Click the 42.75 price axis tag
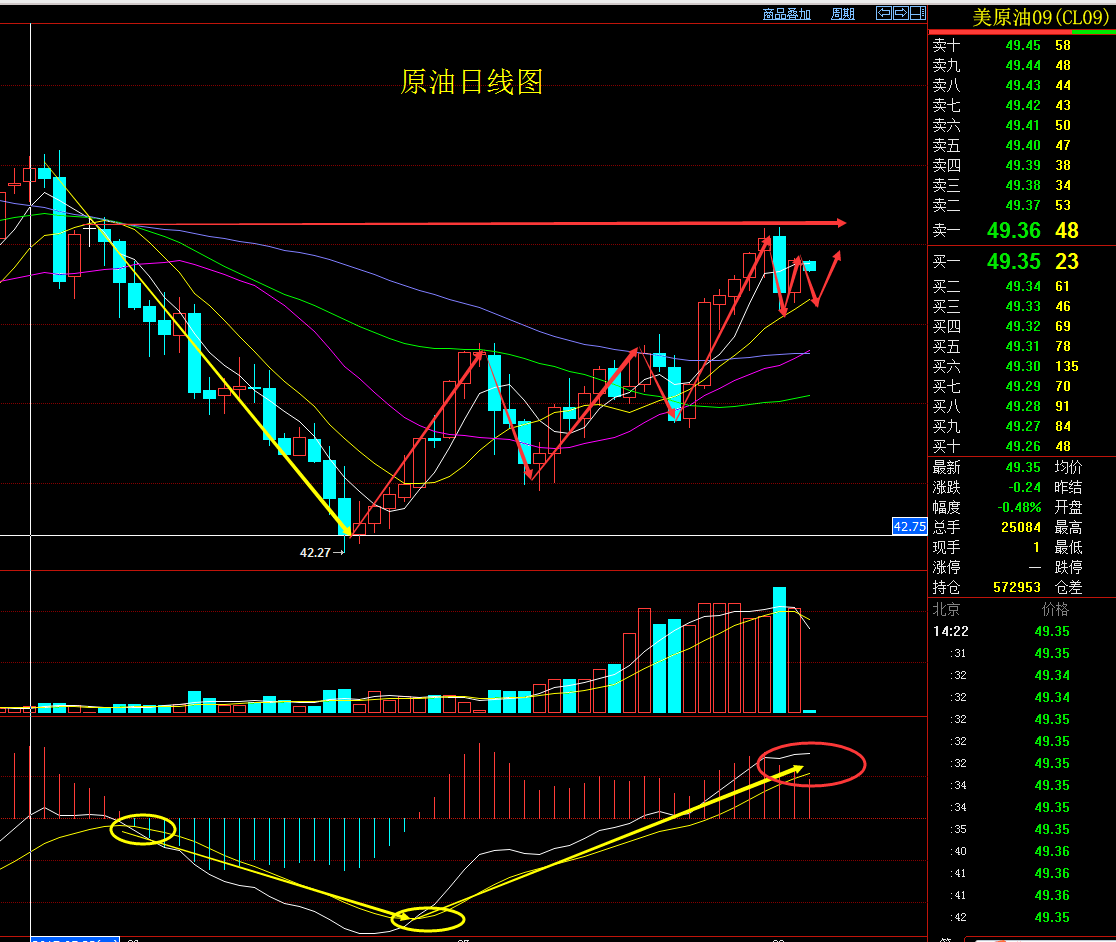Image resolution: width=1116 pixels, height=942 pixels. tap(910, 526)
